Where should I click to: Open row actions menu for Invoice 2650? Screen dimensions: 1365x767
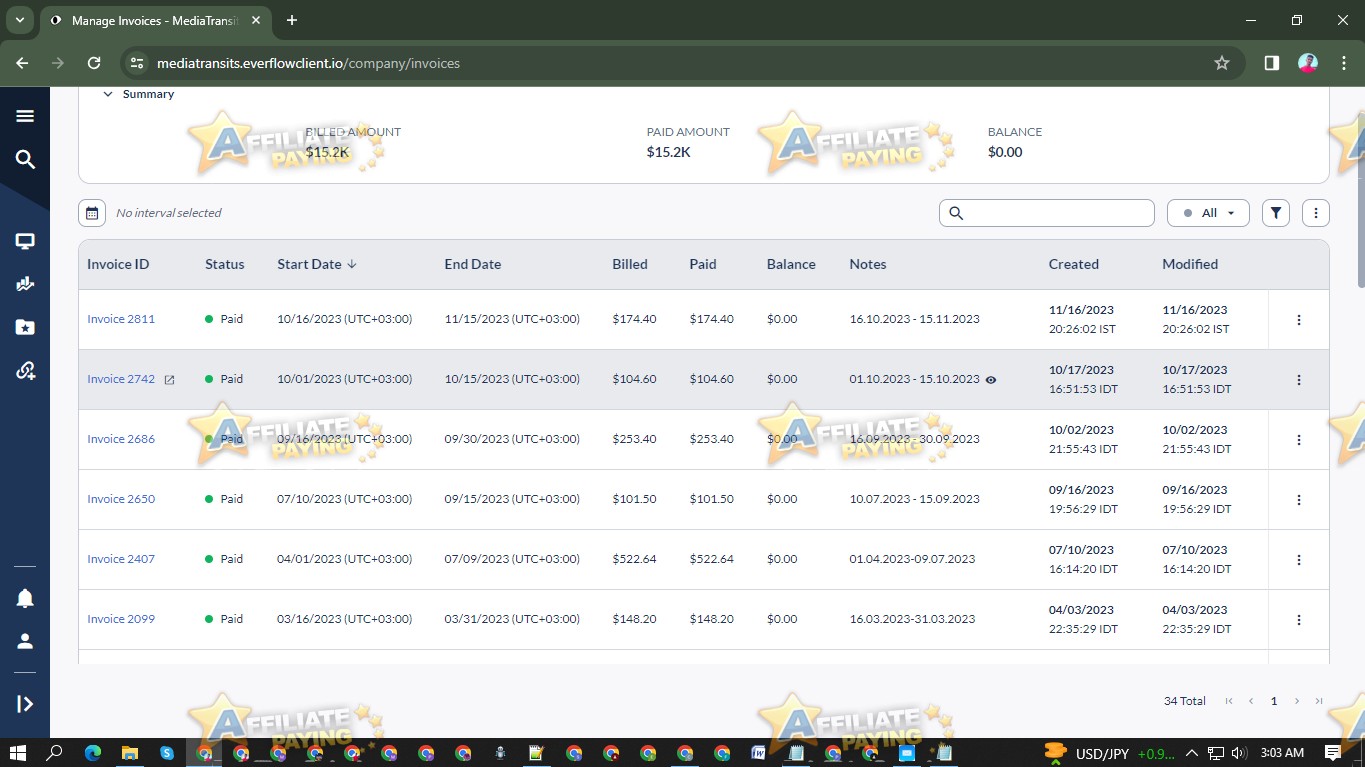pyautogui.click(x=1299, y=500)
